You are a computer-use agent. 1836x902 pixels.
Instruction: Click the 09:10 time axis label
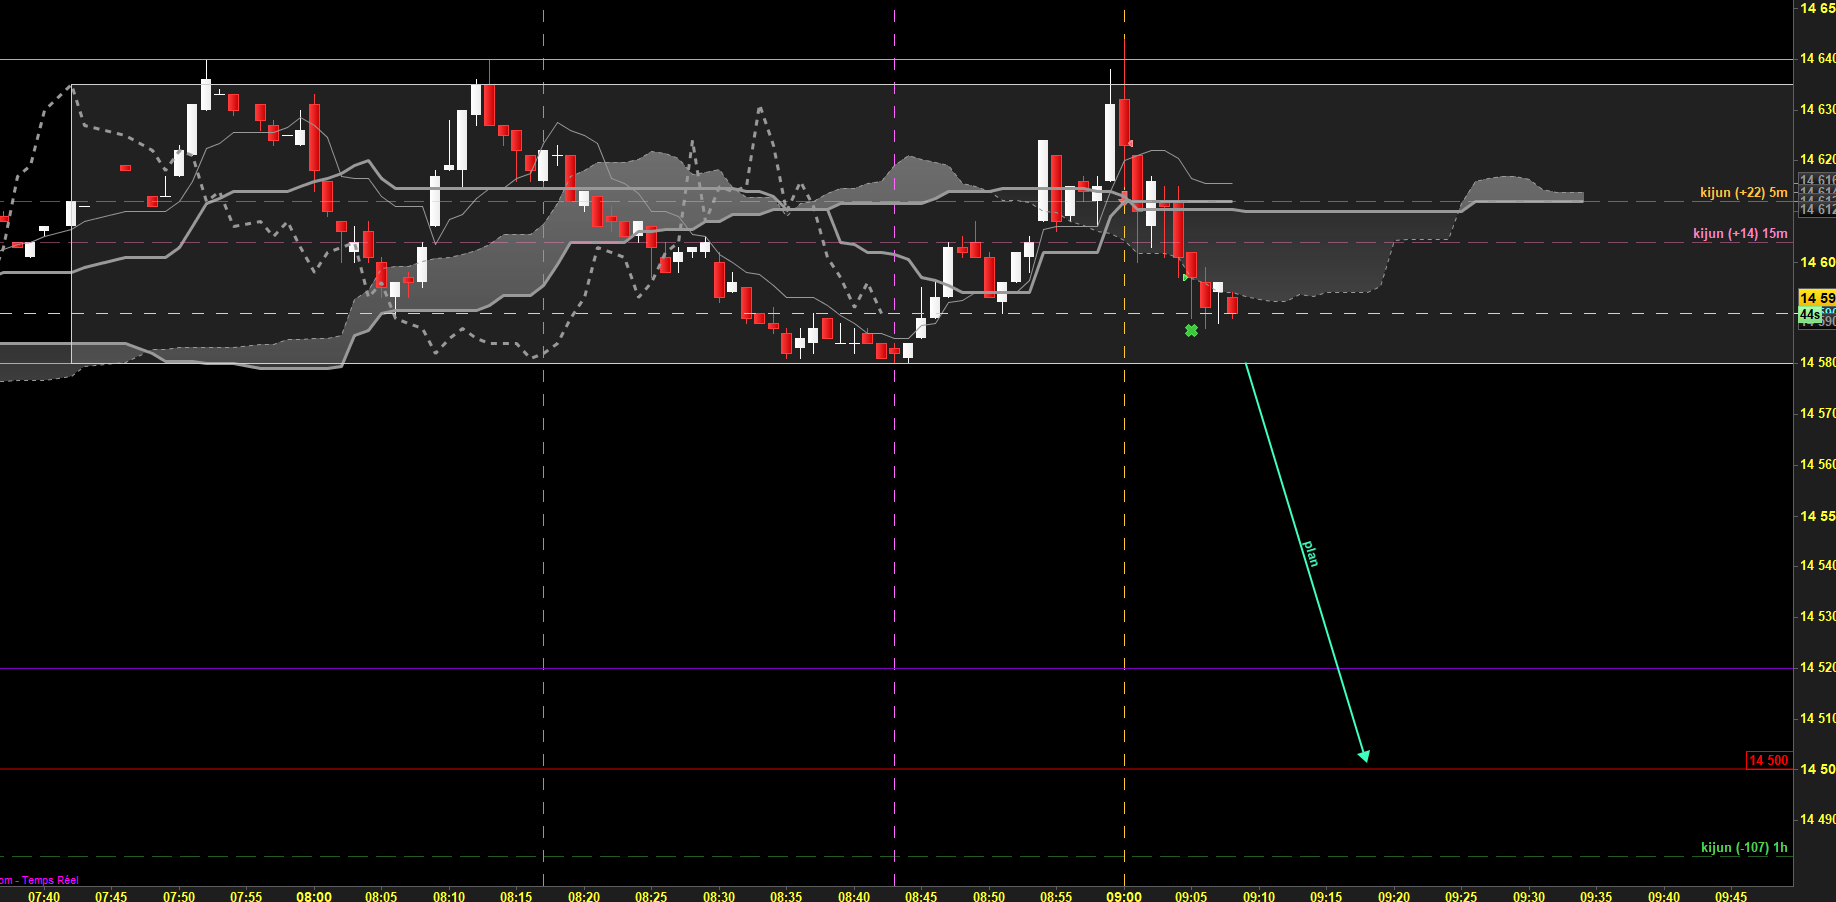tap(1259, 896)
